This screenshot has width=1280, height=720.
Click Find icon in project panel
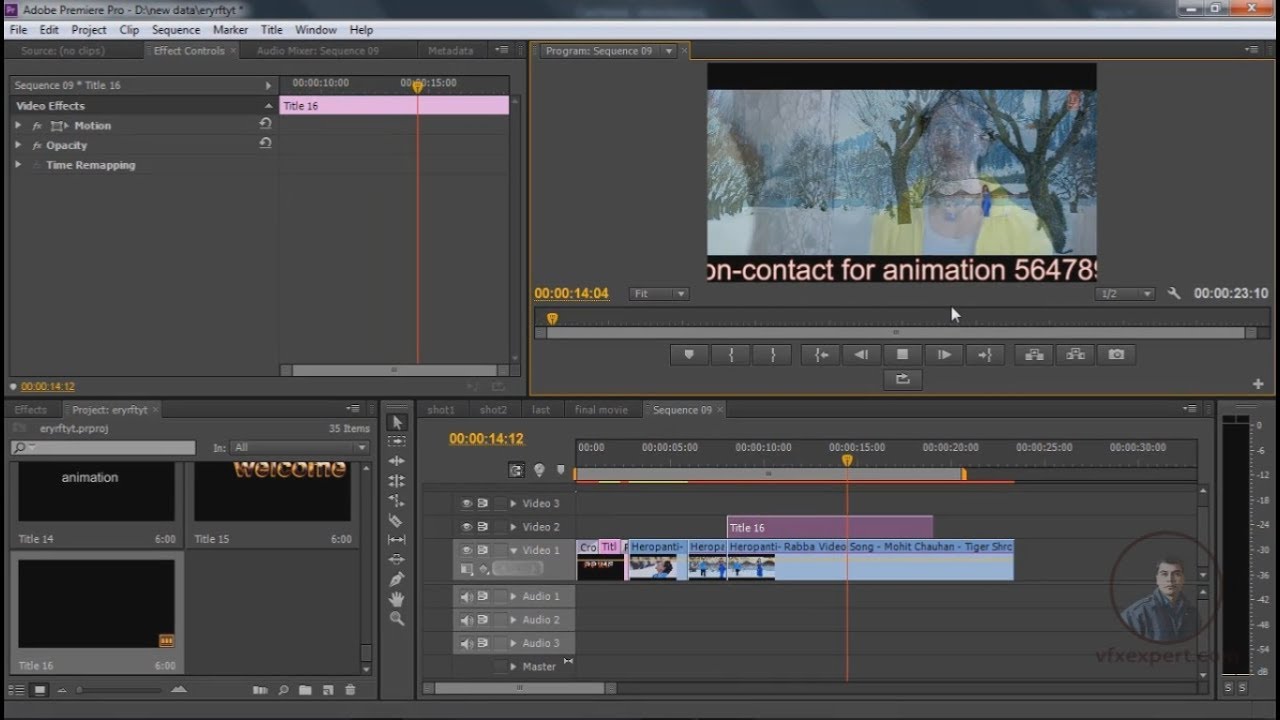tap(283, 690)
